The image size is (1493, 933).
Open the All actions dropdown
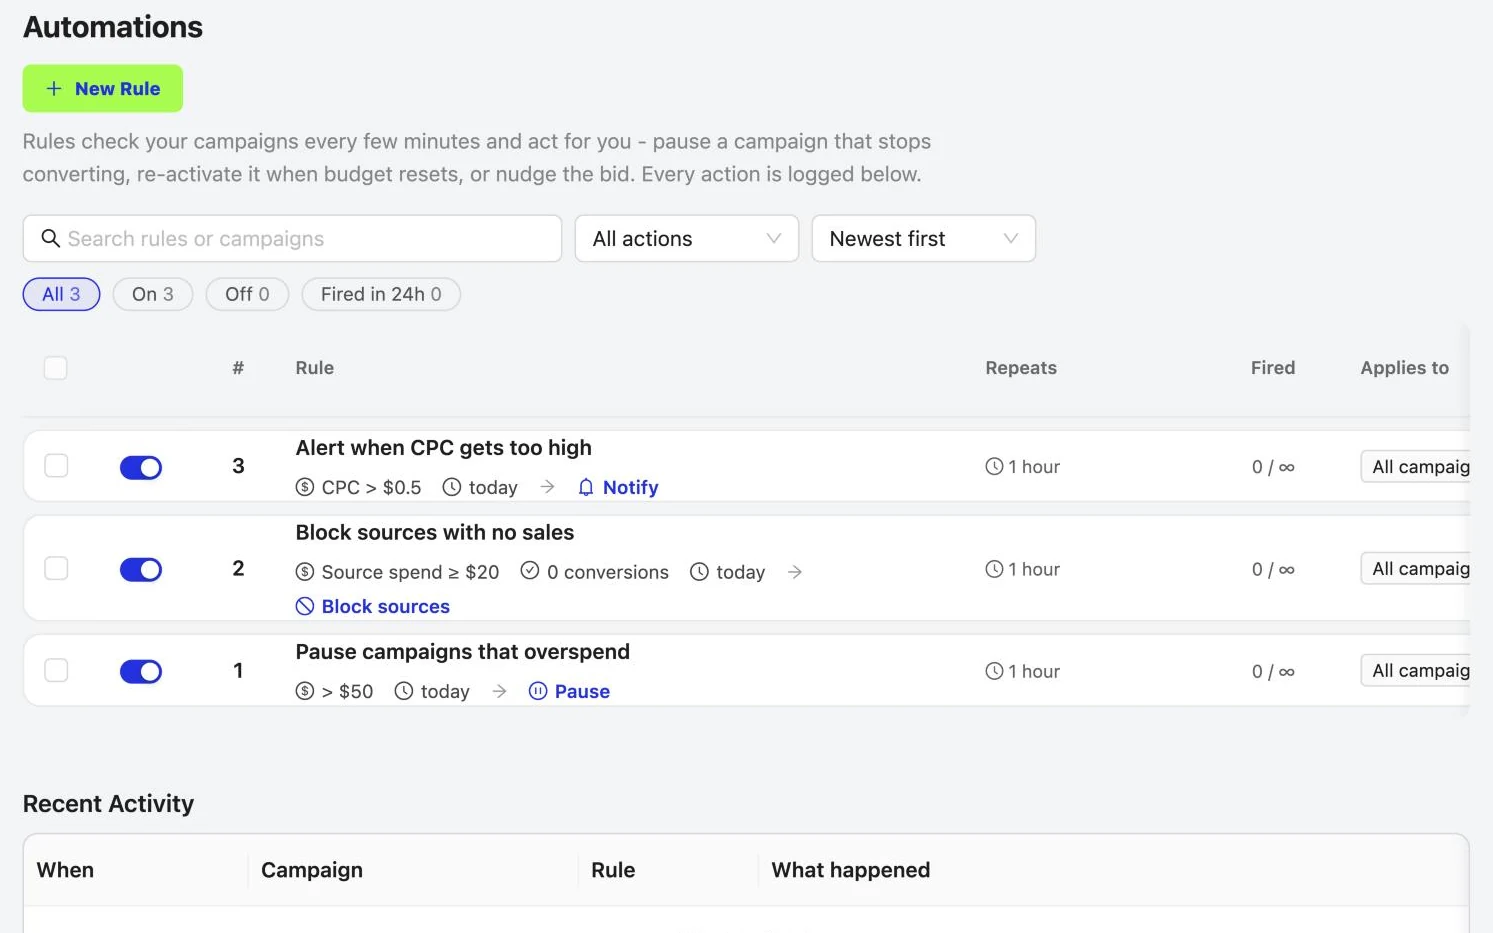[x=687, y=239]
